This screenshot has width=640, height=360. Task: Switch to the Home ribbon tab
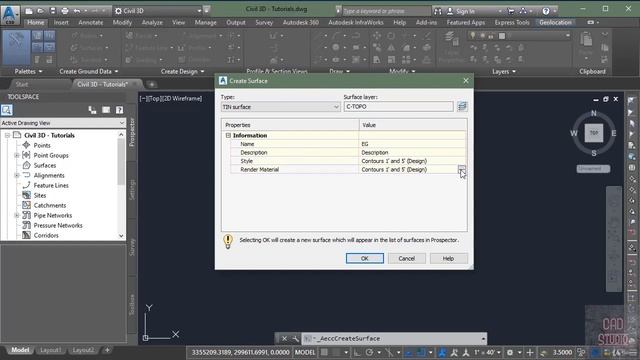(x=36, y=22)
